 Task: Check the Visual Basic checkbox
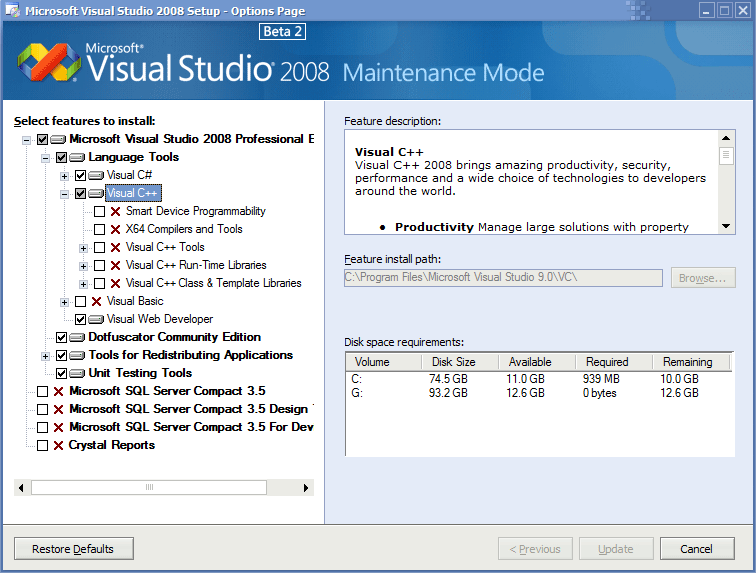tap(81, 301)
